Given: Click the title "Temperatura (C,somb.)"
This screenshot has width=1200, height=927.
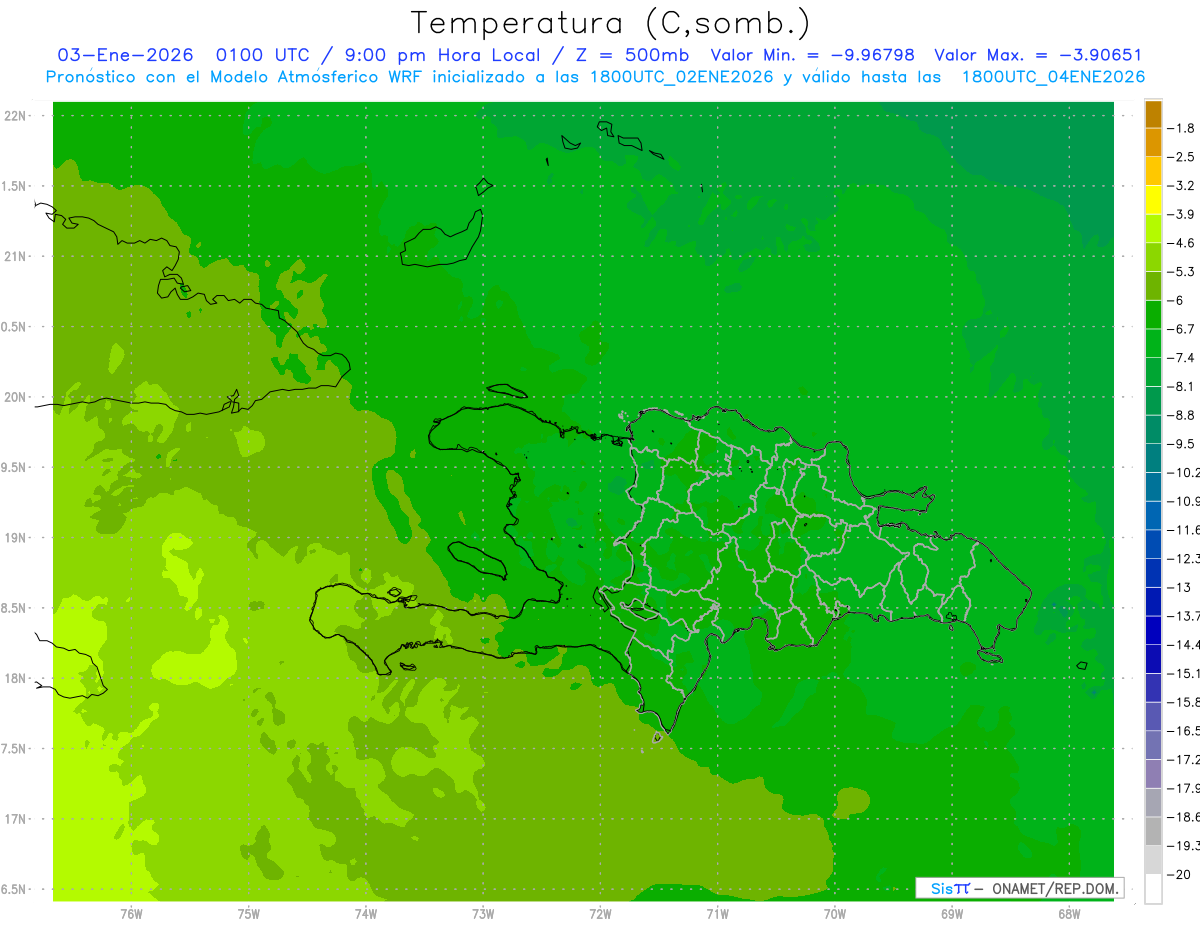Looking at the screenshot, I should (x=611, y=22).
